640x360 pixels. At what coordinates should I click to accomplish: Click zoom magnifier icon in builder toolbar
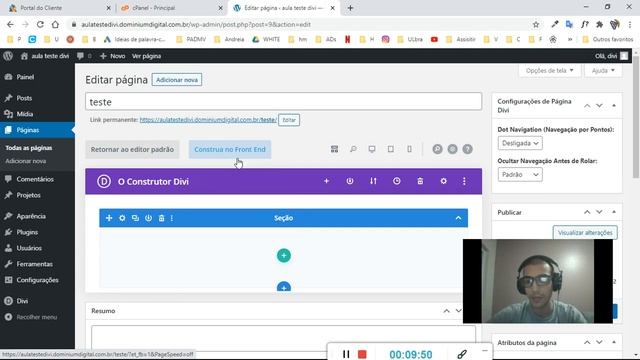(x=353, y=149)
